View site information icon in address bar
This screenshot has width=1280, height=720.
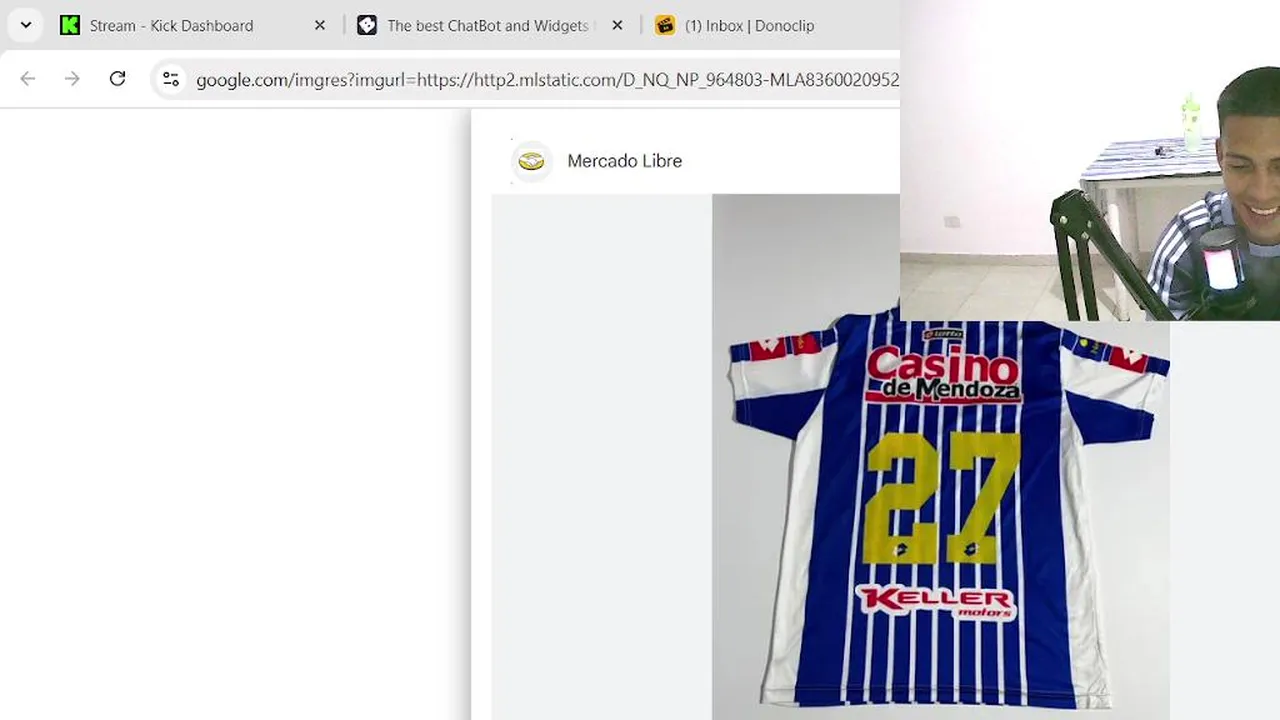[x=171, y=79]
